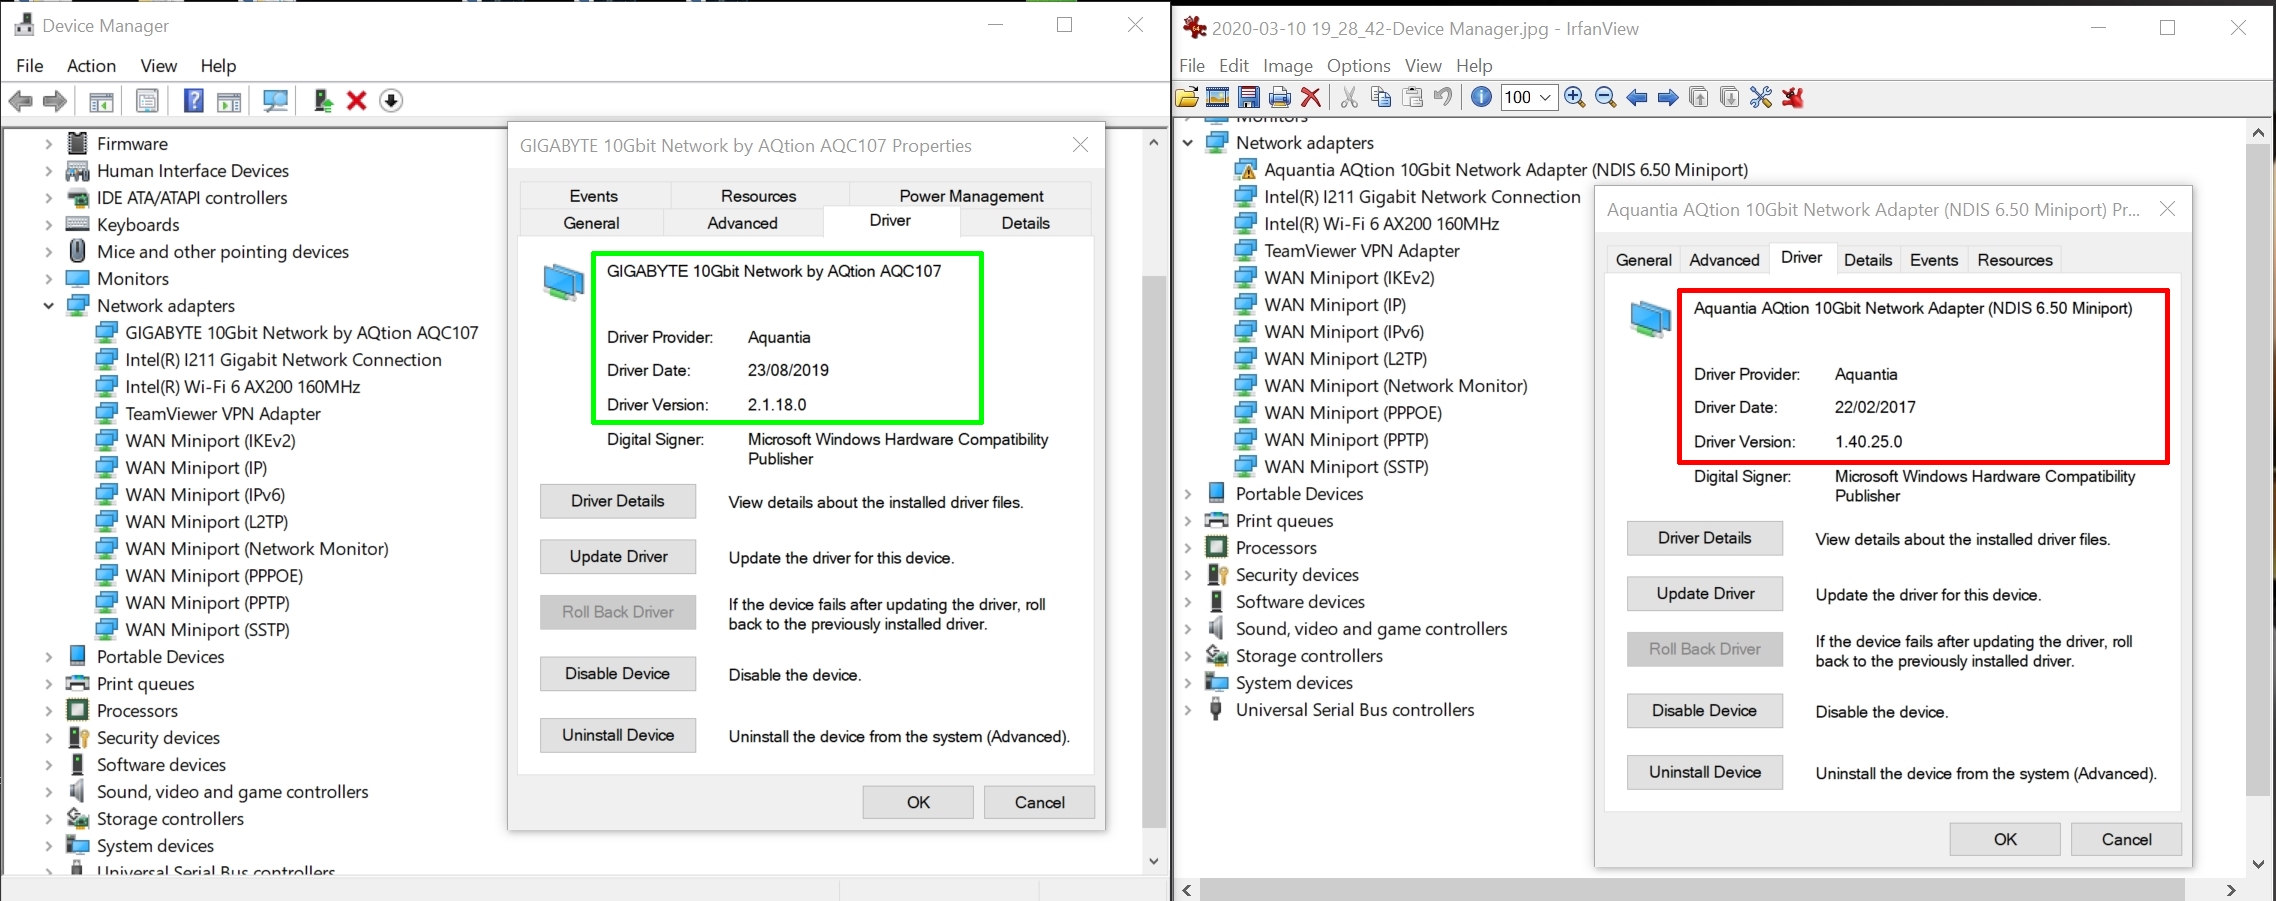Click the red X Delete file icon in IrfanView
Viewport: 2276px width, 901px height.
point(1311,97)
